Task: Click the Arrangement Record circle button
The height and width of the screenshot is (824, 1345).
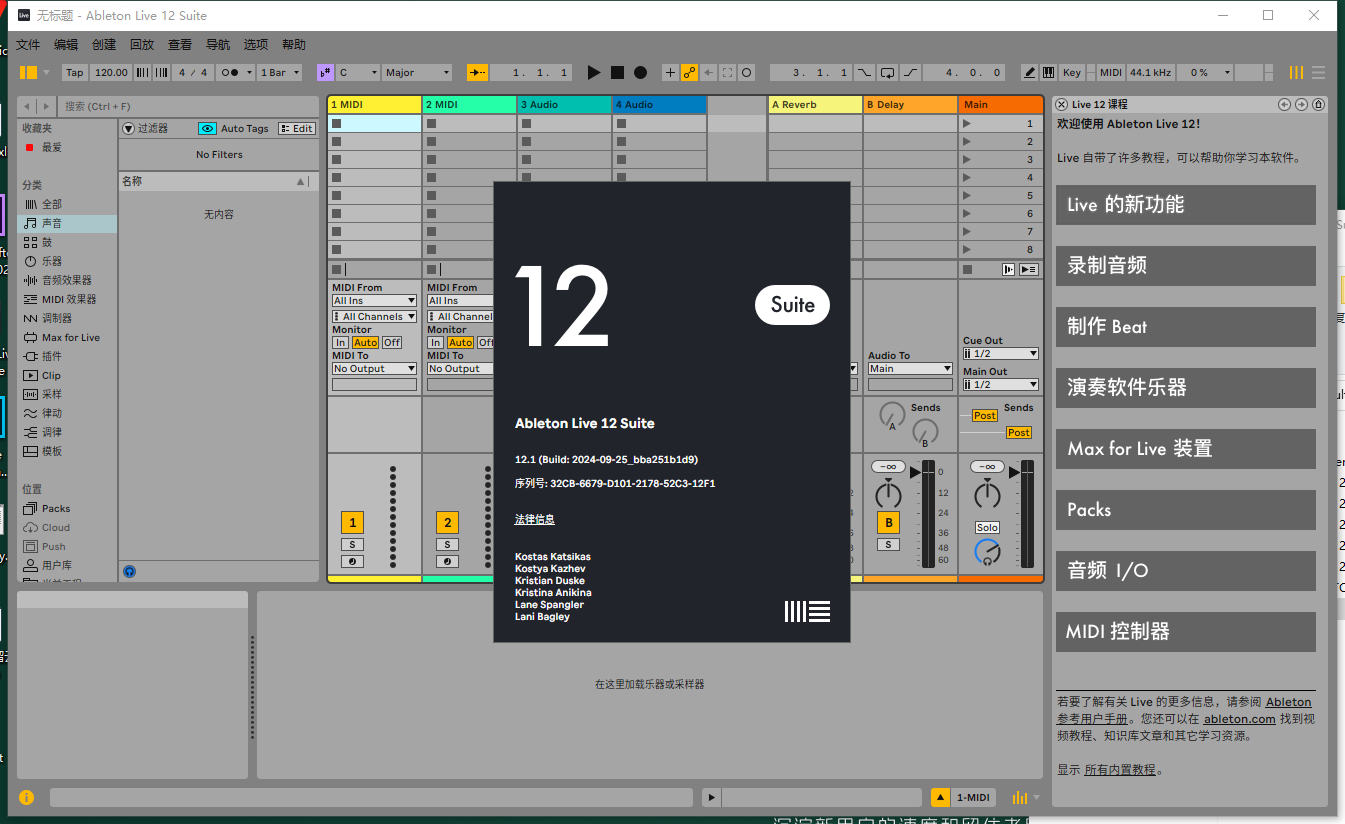Action: tap(640, 72)
